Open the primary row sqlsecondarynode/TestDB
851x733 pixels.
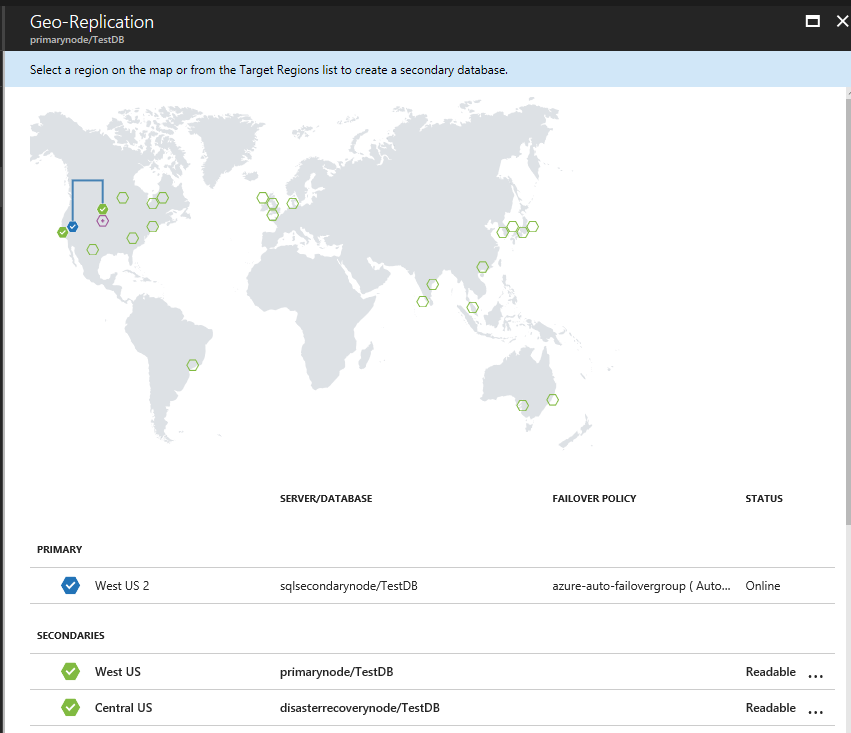432,585
